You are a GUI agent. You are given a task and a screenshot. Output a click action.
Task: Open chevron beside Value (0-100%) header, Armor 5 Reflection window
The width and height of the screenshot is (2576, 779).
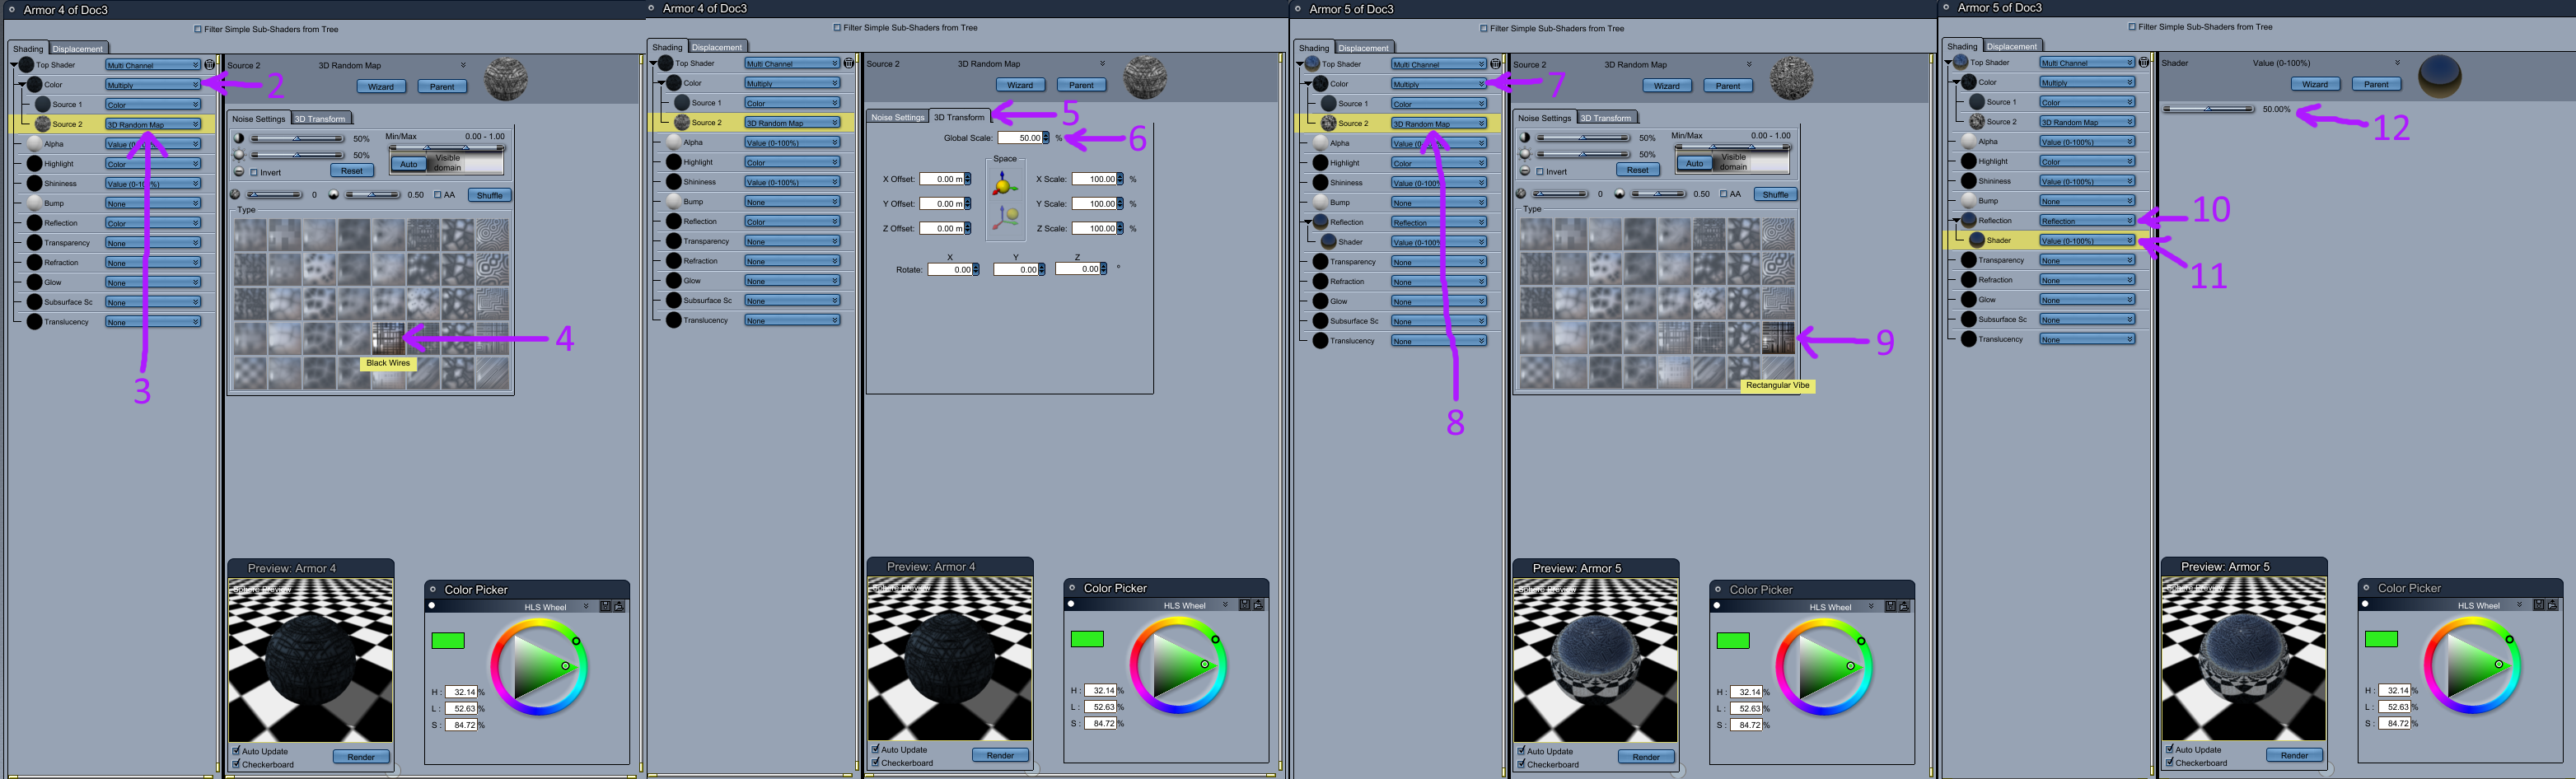click(x=2398, y=62)
